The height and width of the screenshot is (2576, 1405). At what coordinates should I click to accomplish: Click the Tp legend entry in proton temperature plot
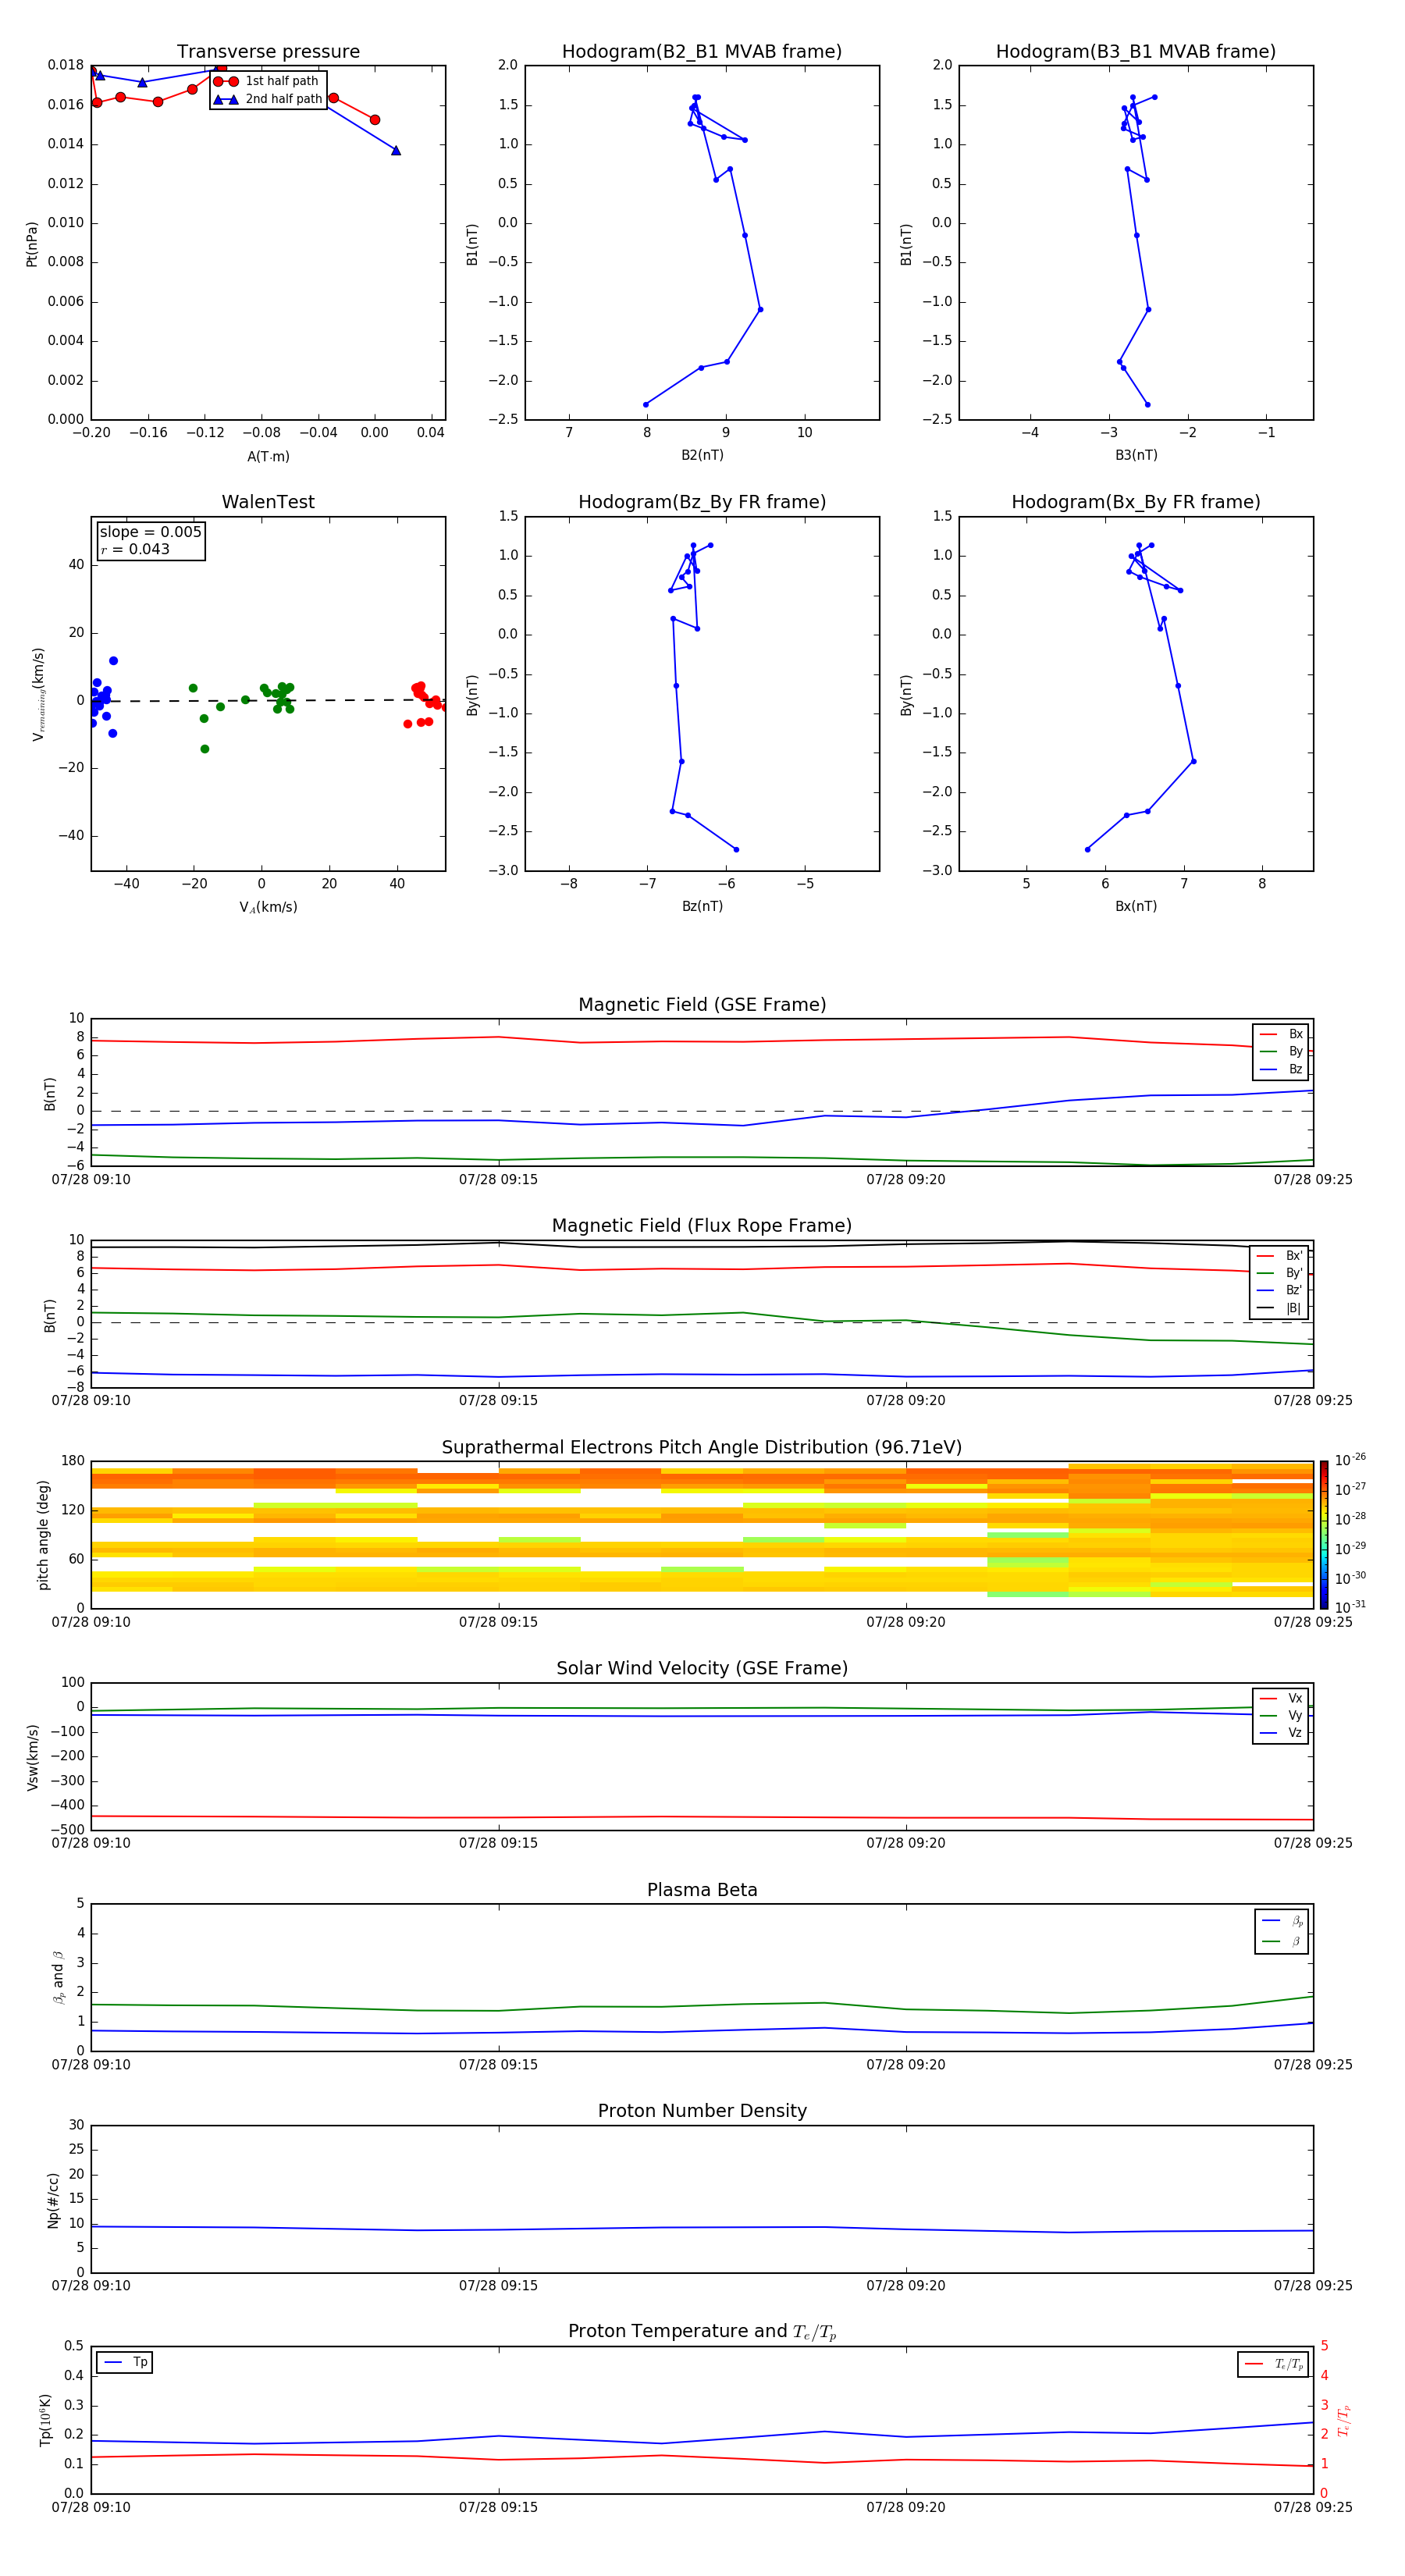pyautogui.click(x=125, y=2362)
